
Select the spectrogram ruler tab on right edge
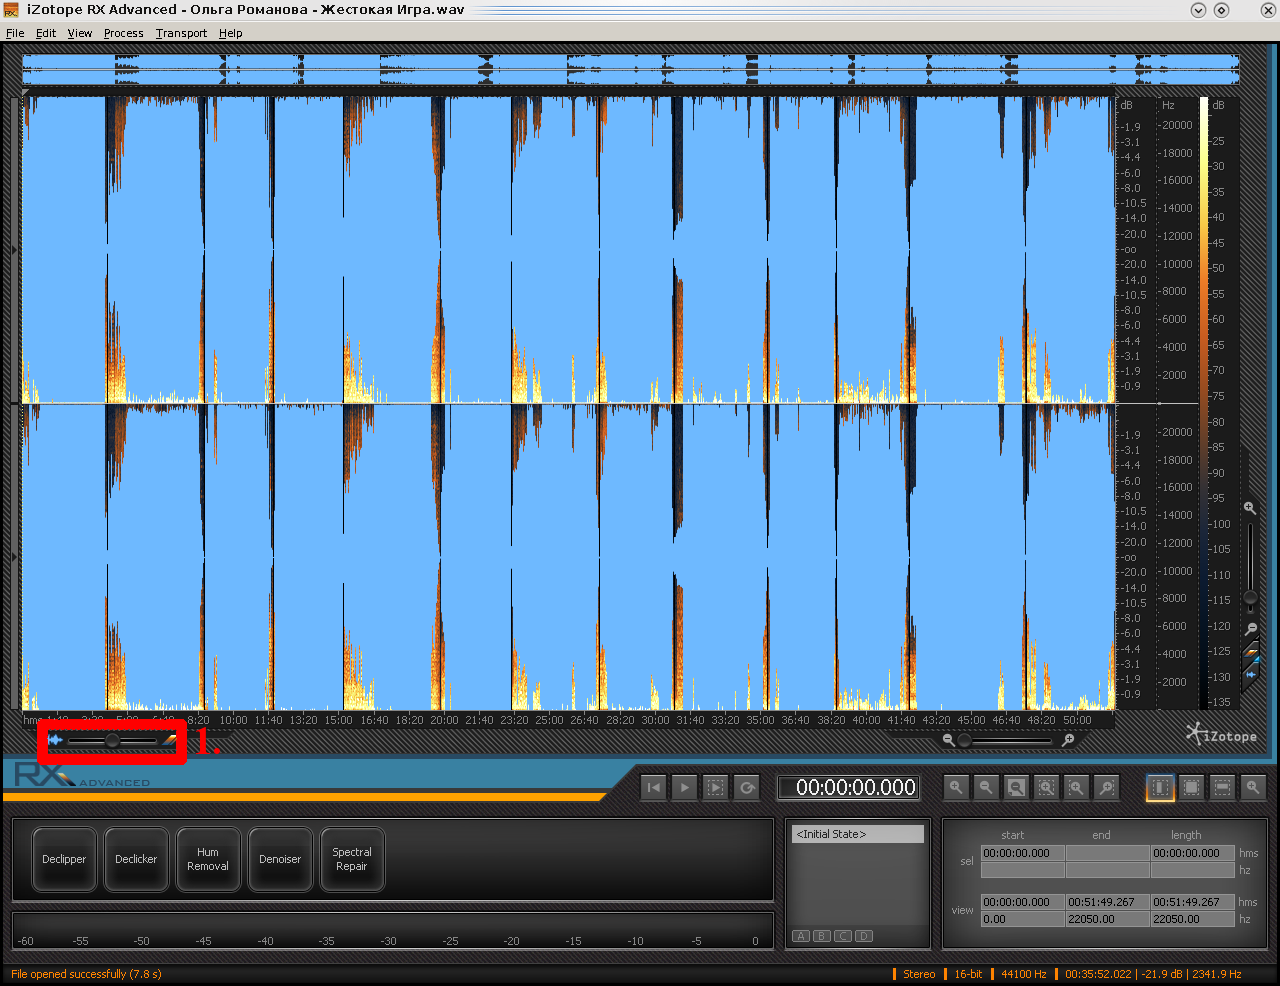coord(1251,654)
